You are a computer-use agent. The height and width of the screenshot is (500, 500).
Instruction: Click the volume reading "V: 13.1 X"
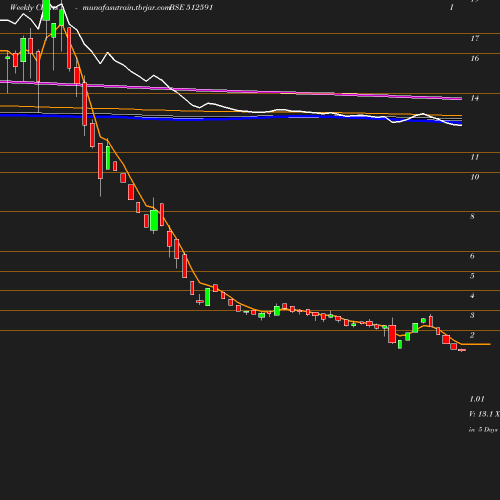click(484, 414)
